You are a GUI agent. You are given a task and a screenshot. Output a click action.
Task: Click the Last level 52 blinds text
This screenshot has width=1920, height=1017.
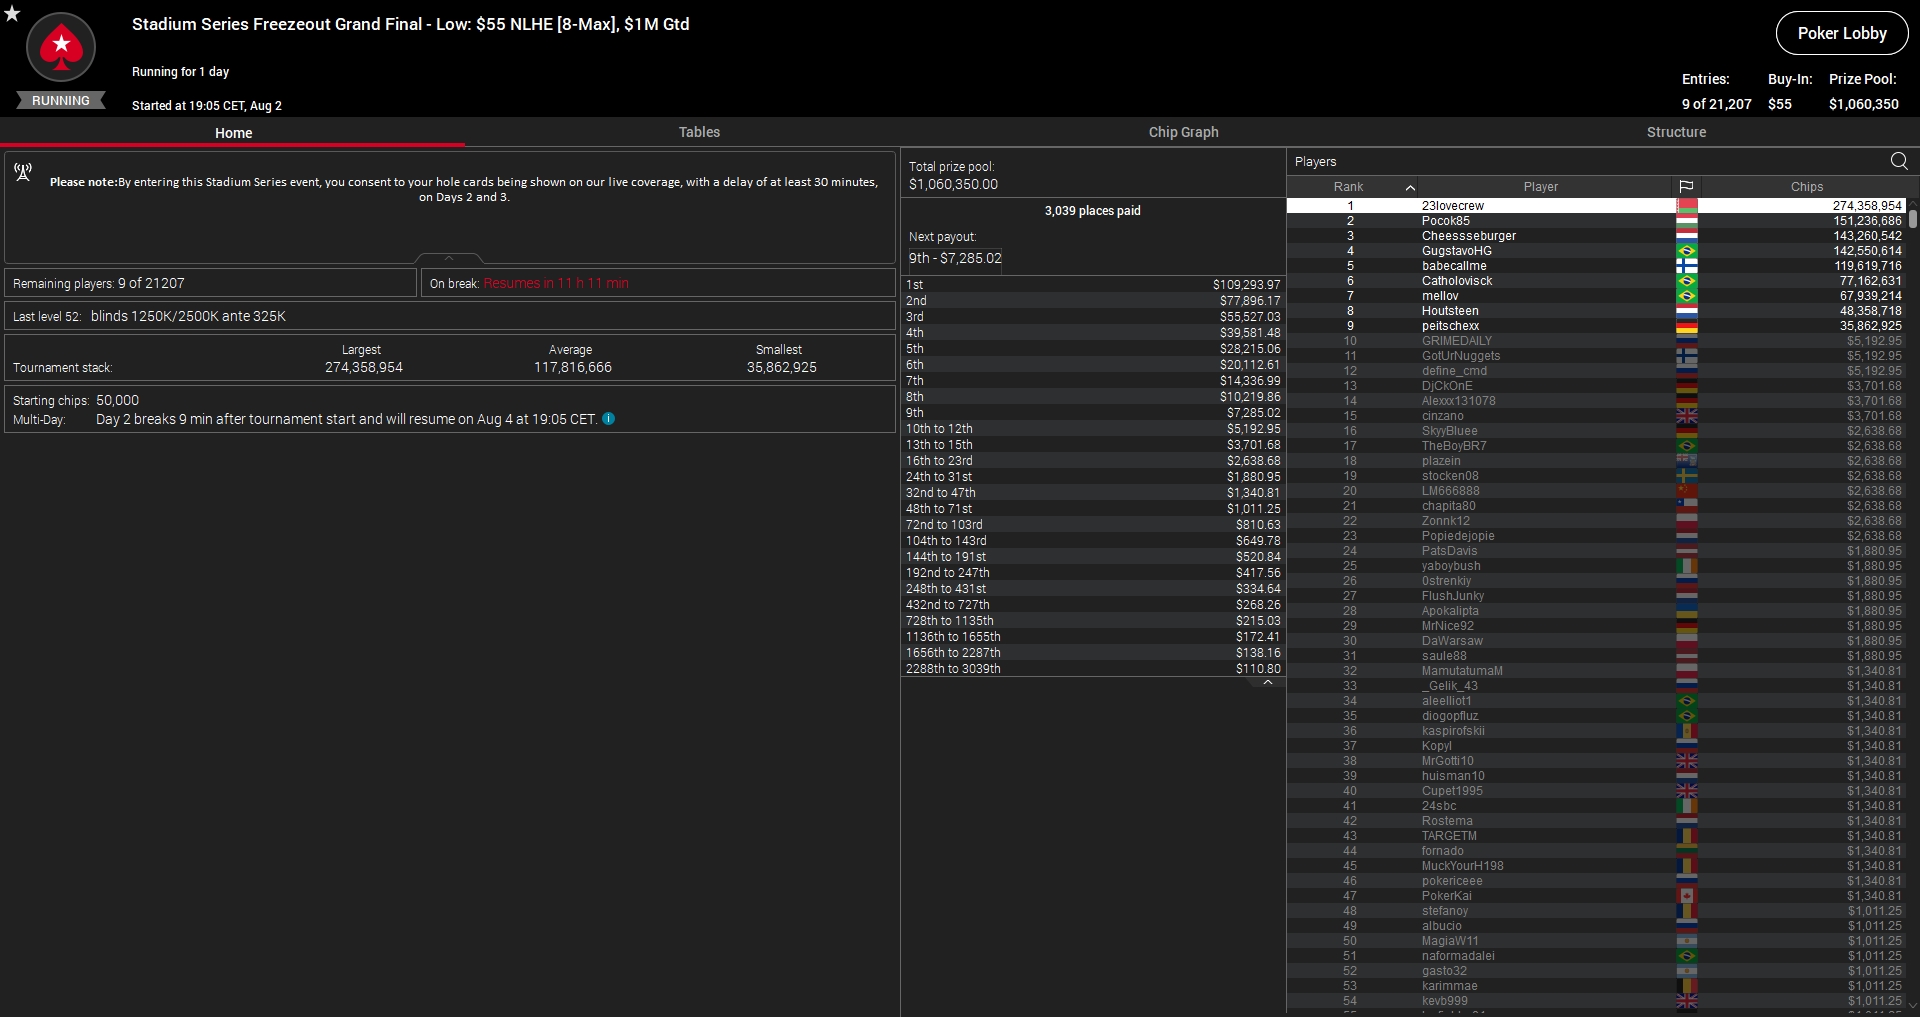click(x=149, y=316)
